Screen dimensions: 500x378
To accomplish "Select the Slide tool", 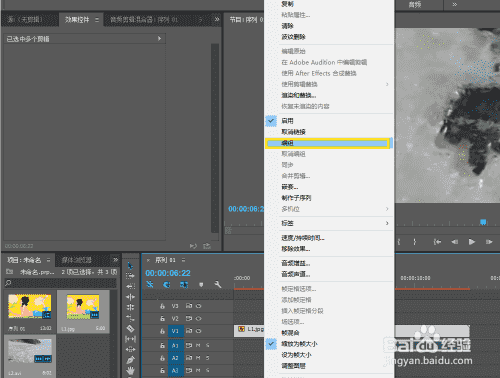I will [130, 349].
